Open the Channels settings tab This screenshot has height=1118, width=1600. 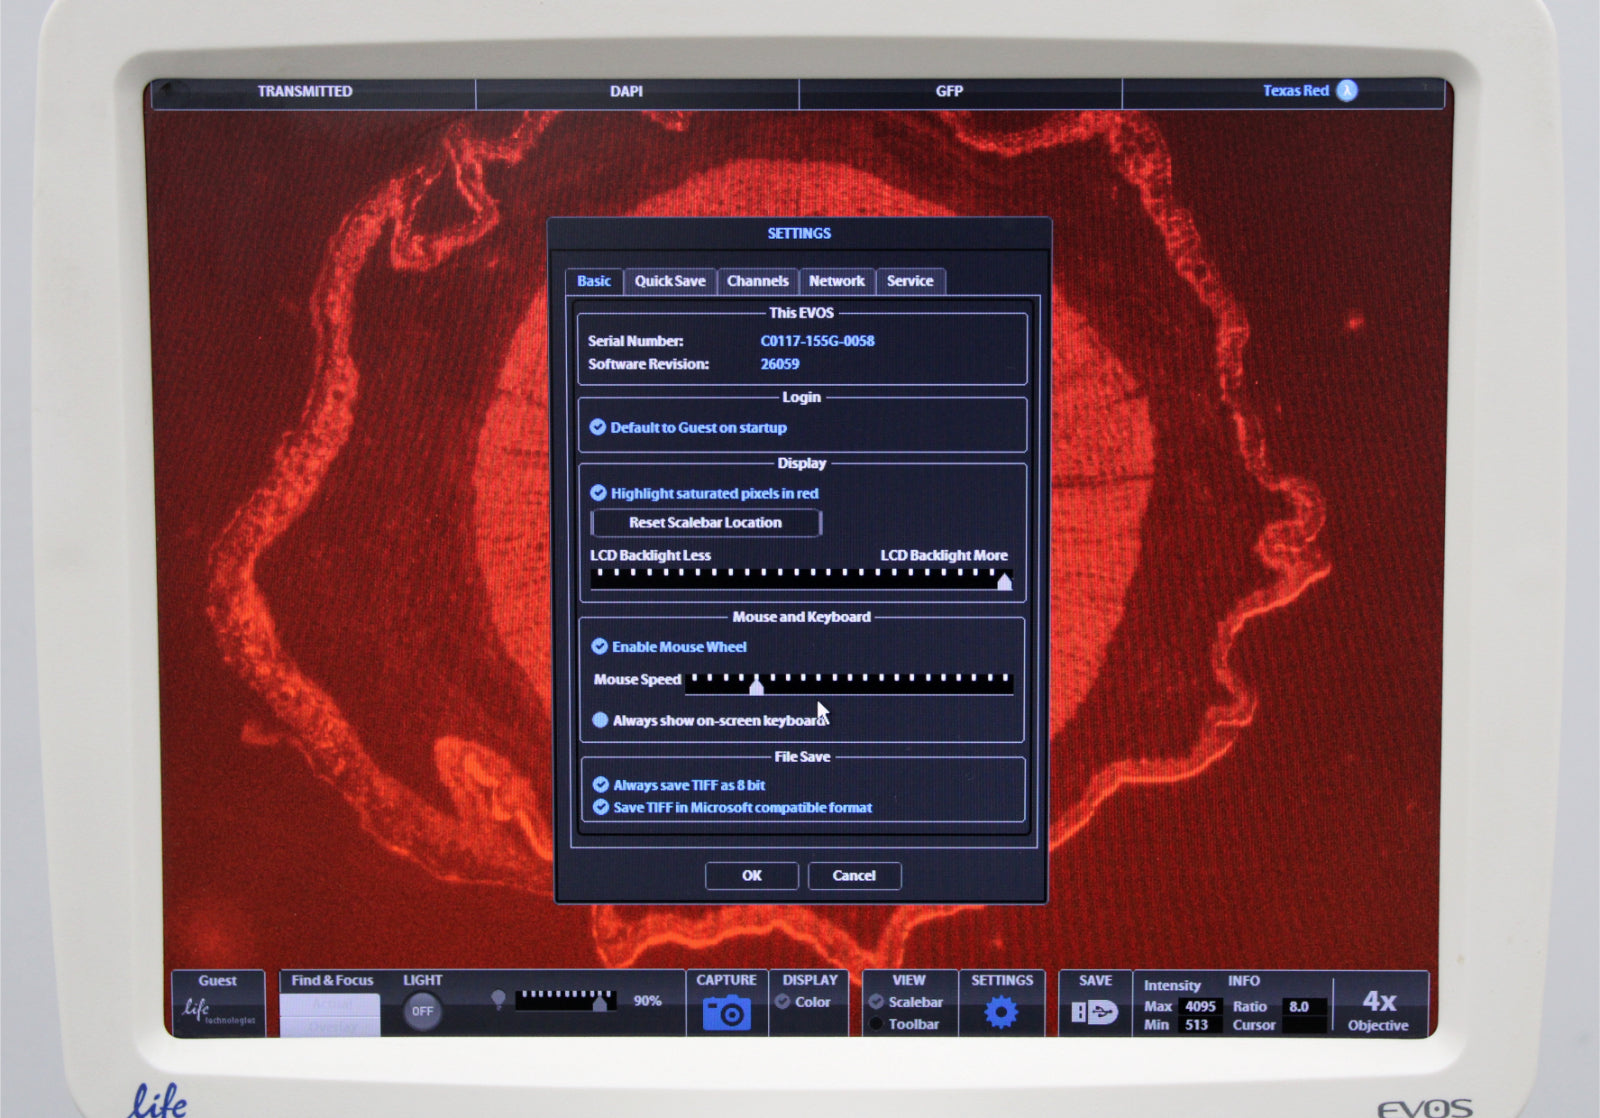[x=757, y=281]
